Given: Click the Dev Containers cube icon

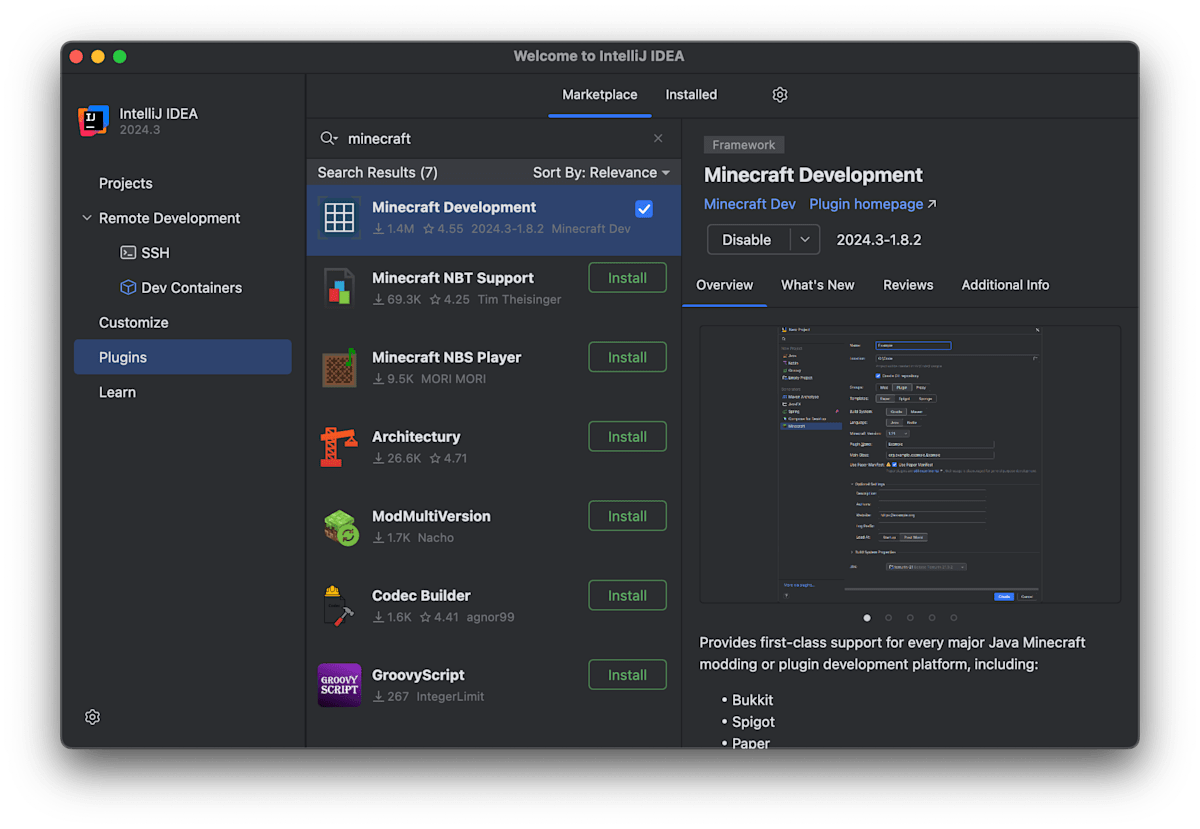Looking at the screenshot, I should click(x=128, y=287).
